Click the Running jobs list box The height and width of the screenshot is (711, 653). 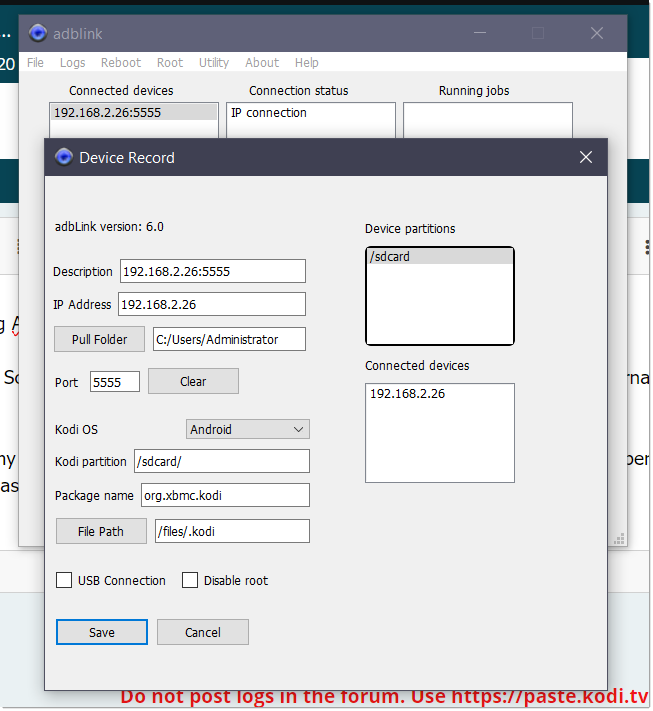[487, 120]
